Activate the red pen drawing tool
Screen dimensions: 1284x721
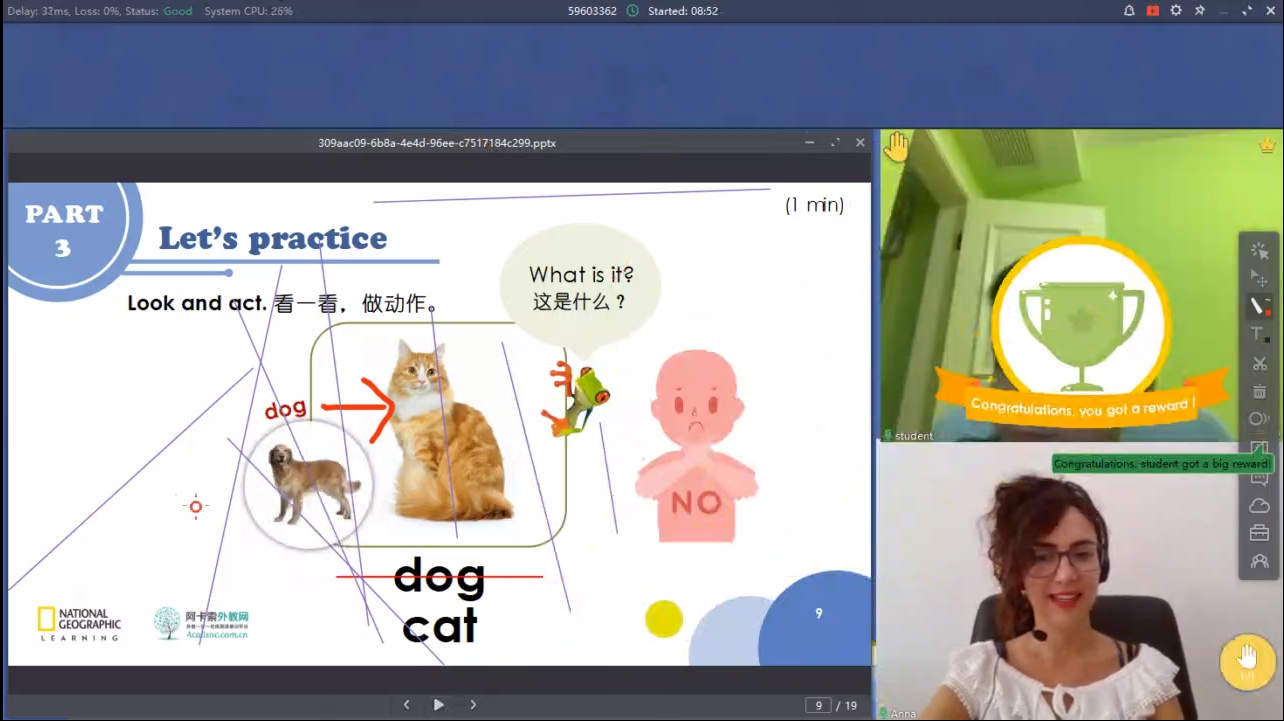point(1259,307)
